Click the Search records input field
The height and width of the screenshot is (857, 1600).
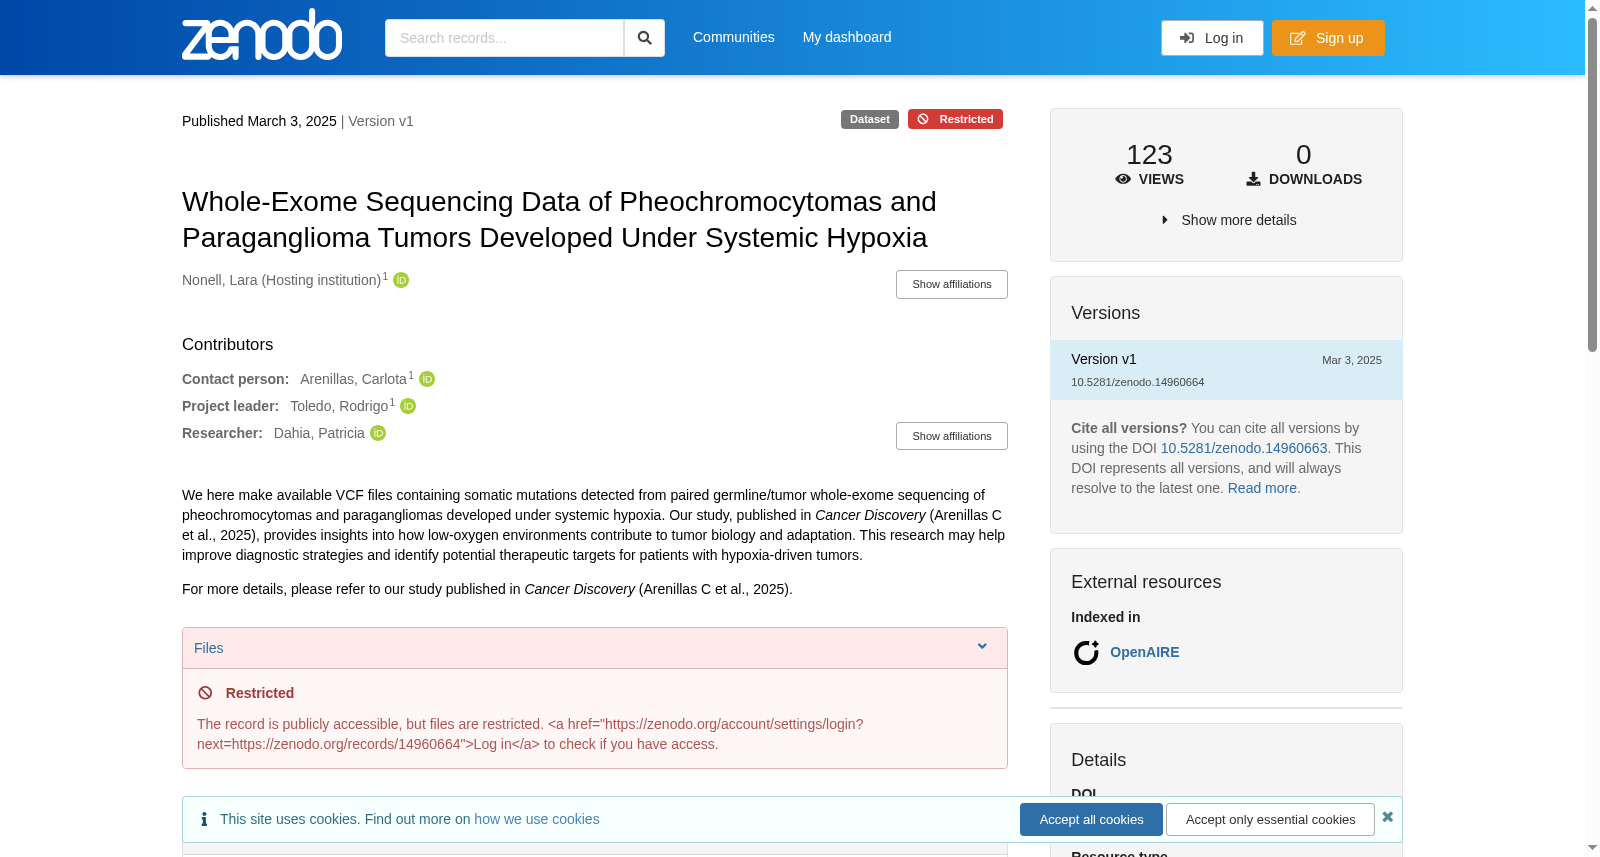(504, 38)
